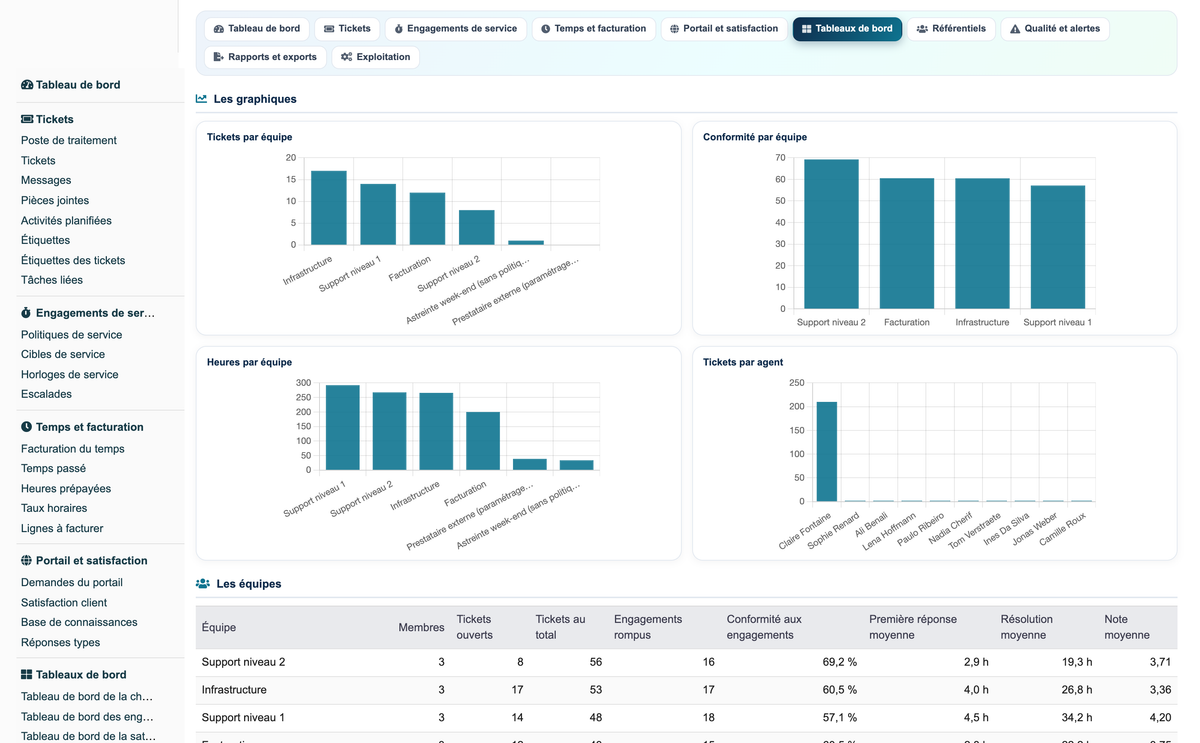Select the active "Tableaux de bord" top tab
The height and width of the screenshot is (743, 1200).
click(x=847, y=29)
